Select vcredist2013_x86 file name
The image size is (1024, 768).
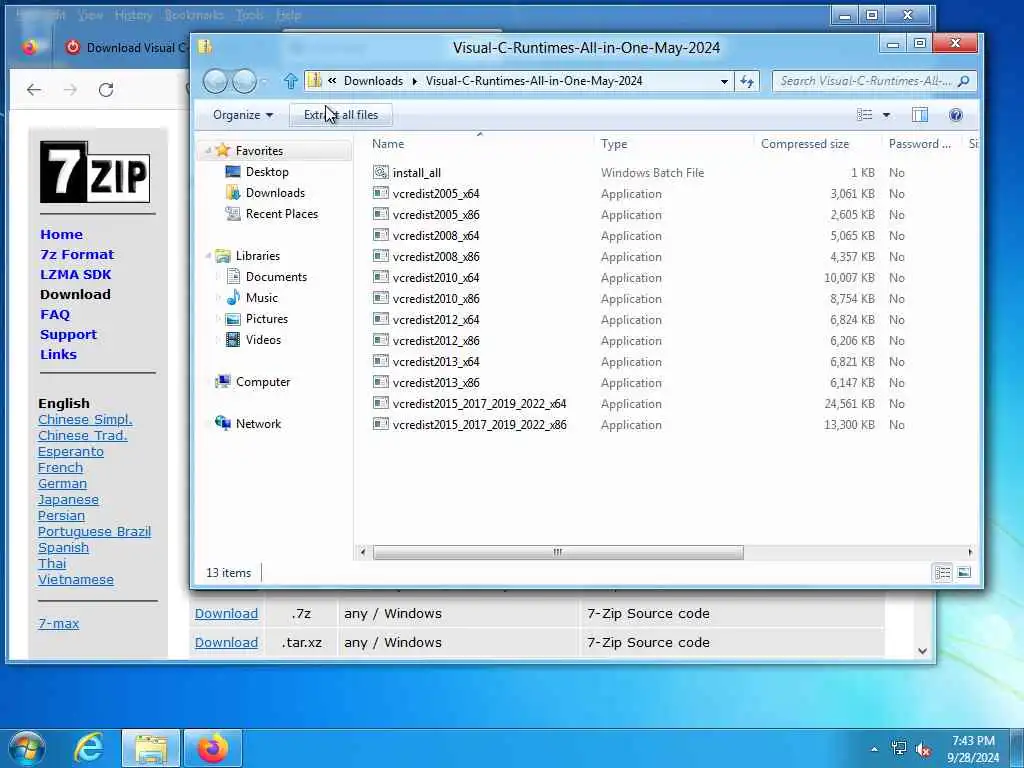pyautogui.click(x=436, y=383)
